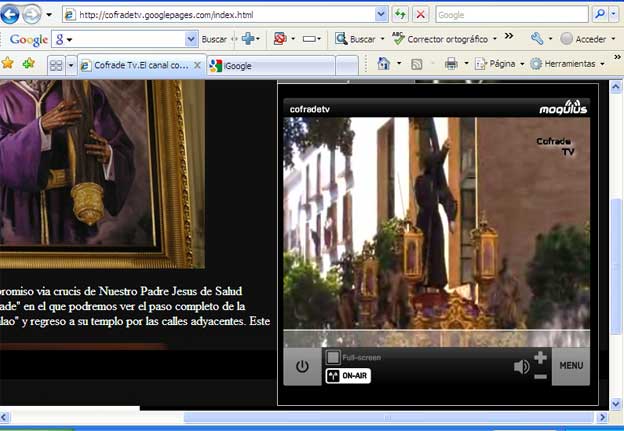Refresh the page with the reload icon
The image size is (624, 431).
click(400, 14)
